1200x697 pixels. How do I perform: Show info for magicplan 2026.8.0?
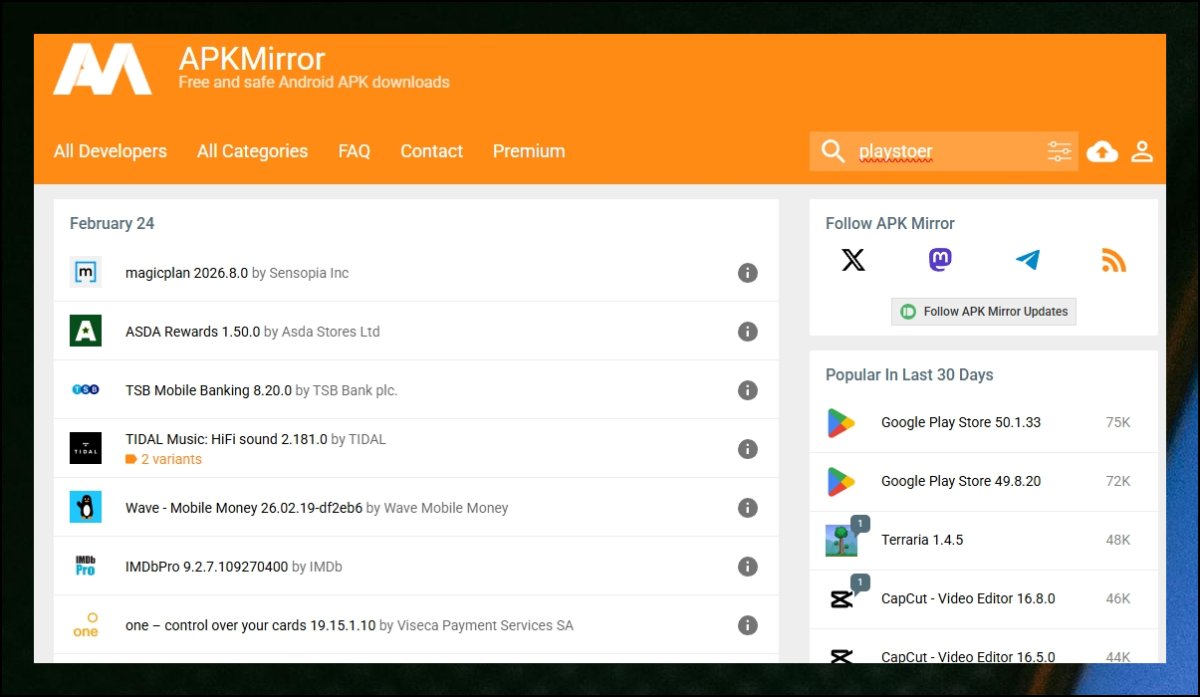[748, 273]
